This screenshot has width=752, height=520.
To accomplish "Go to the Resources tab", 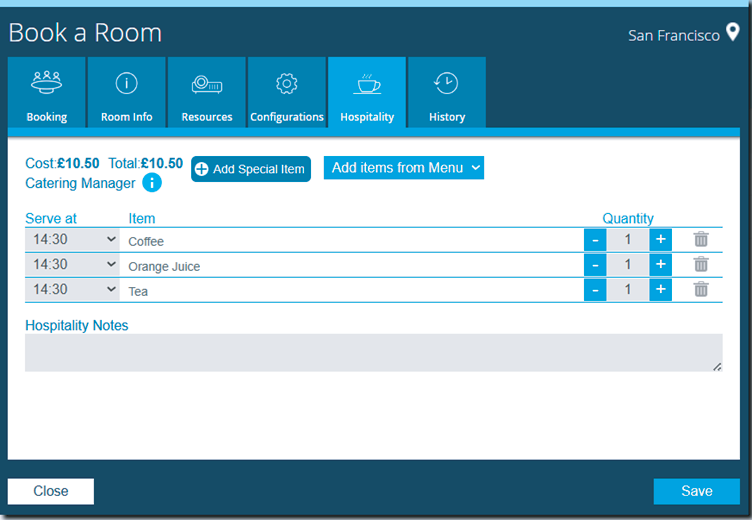I will click(207, 94).
